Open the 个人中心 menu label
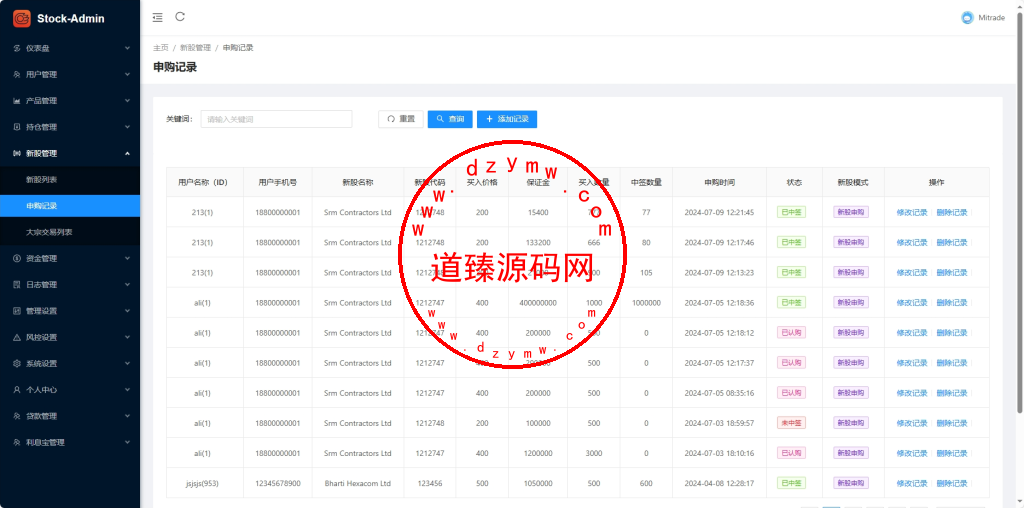Viewport: 1024px width, 508px height. [41, 390]
